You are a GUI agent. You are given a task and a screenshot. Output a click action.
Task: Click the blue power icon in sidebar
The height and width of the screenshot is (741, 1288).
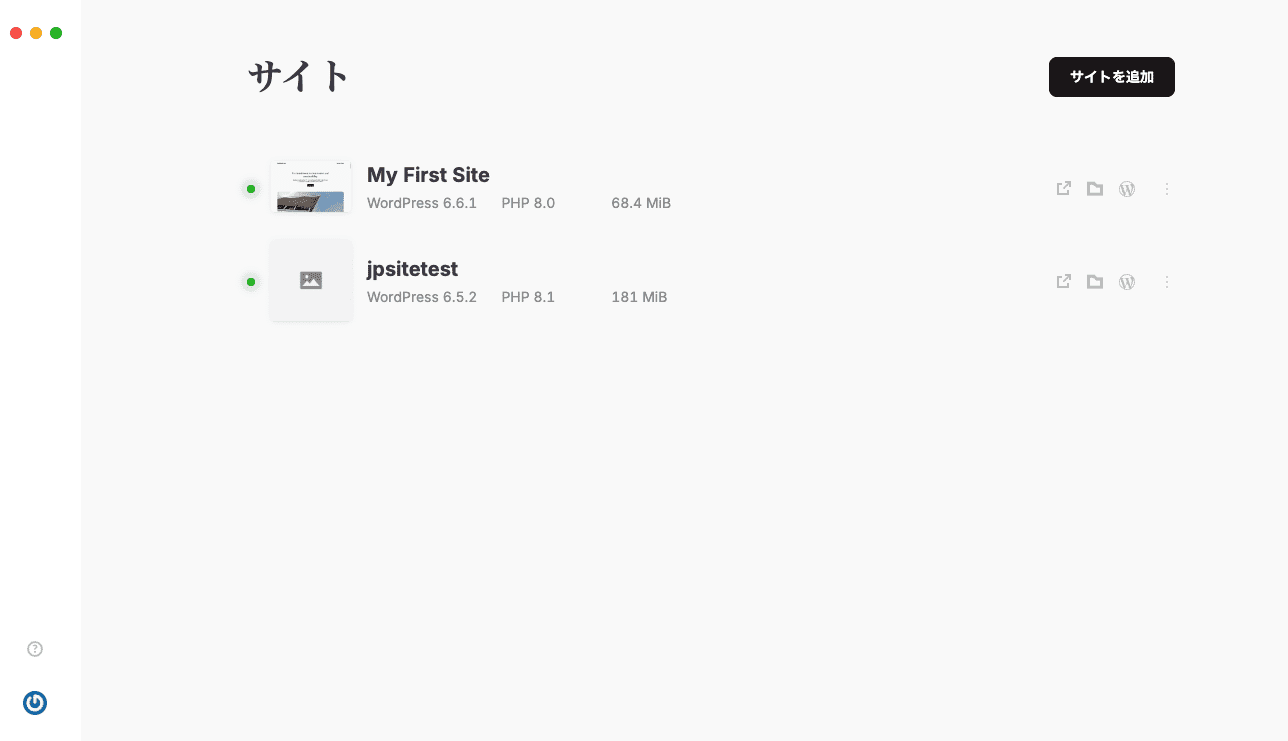click(x=35, y=703)
